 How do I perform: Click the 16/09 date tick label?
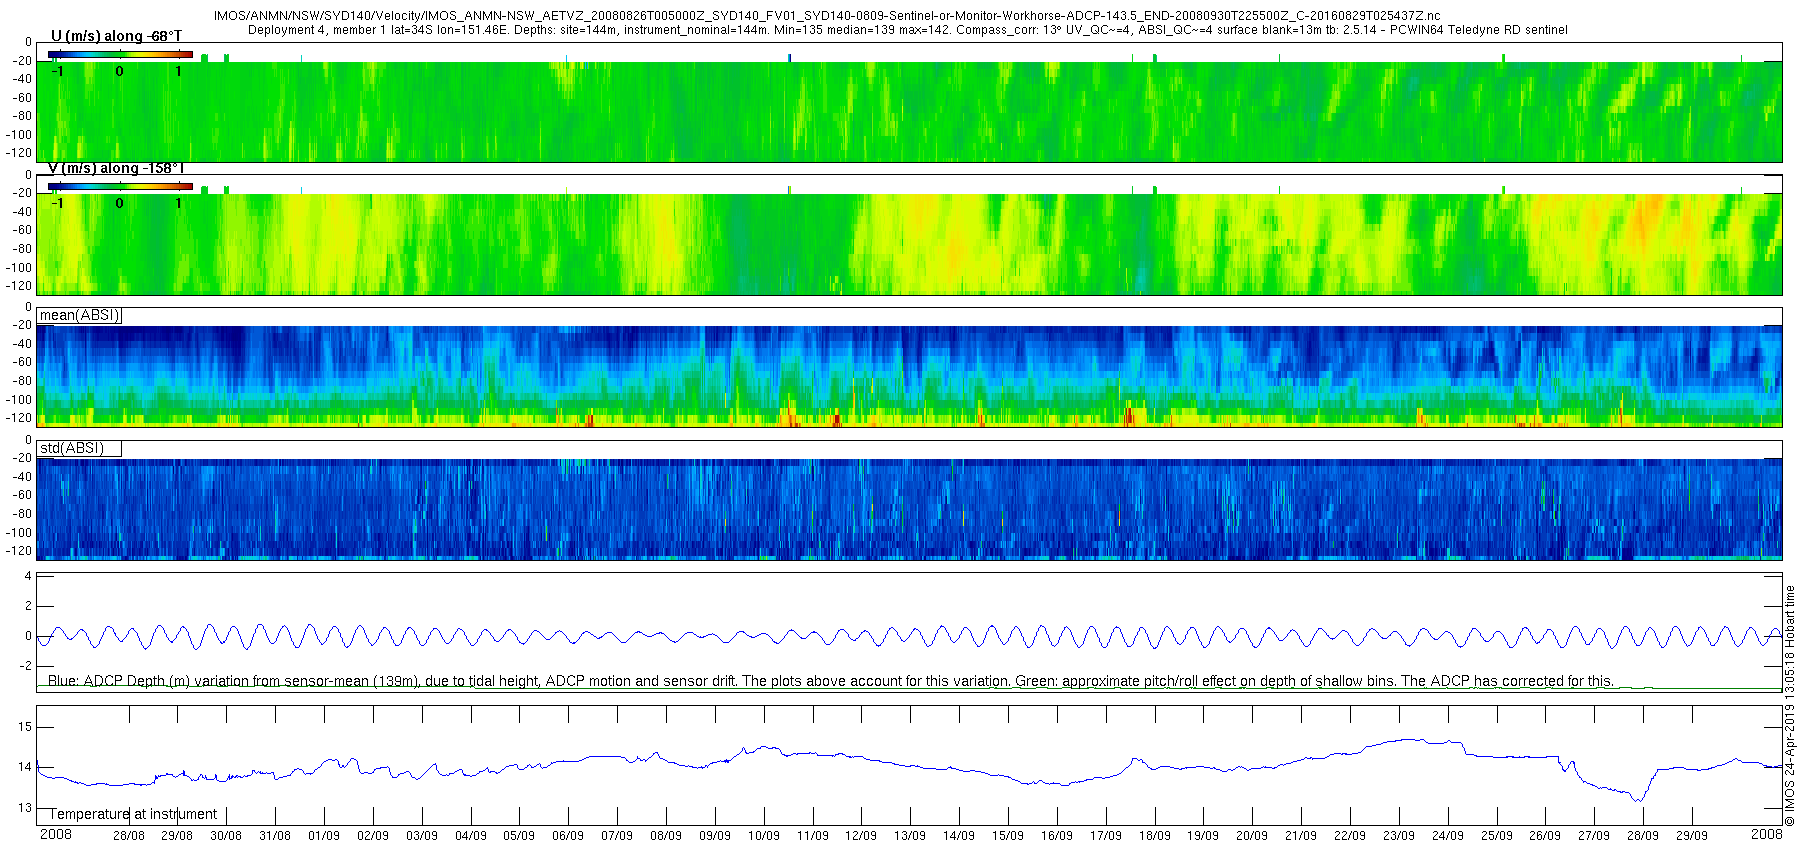pos(1057,836)
